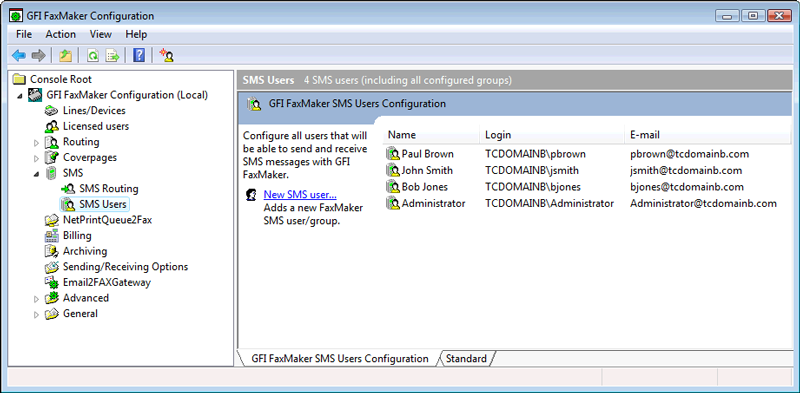Open the Action menu

(x=61, y=34)
